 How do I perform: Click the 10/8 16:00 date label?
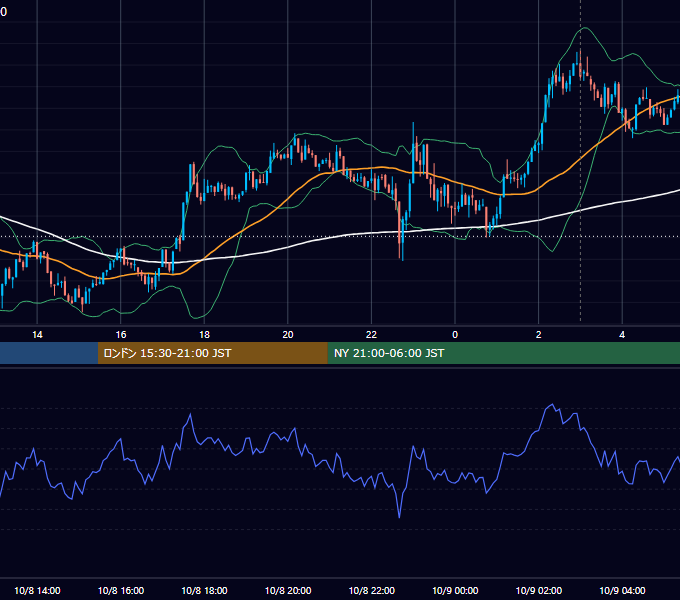[x=121, y=590]
